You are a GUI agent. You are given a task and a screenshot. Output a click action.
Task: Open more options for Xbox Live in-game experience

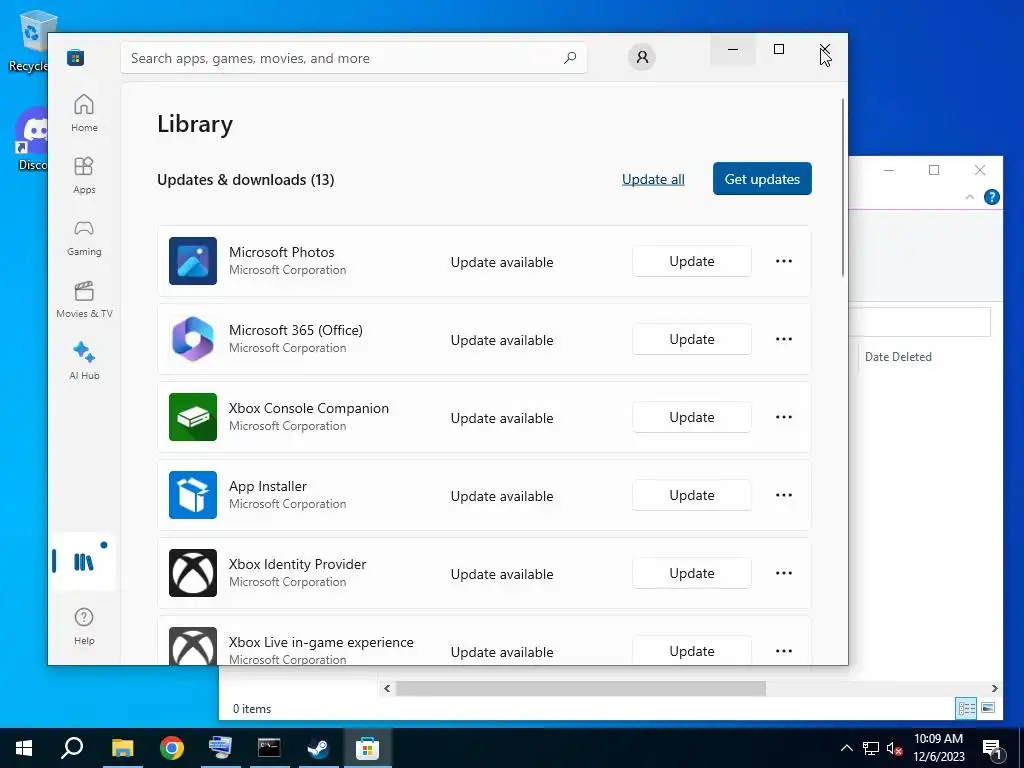click(784, 651)
